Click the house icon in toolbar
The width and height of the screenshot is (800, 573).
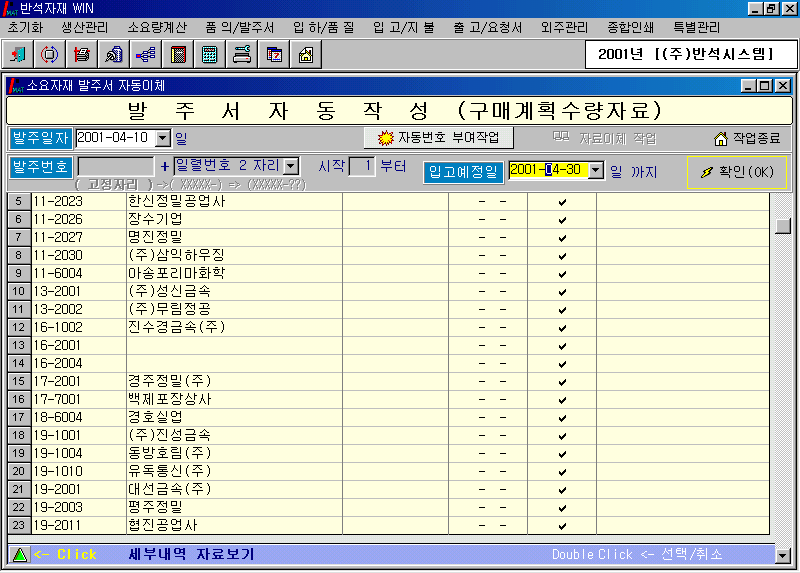(x=305, y=55)
